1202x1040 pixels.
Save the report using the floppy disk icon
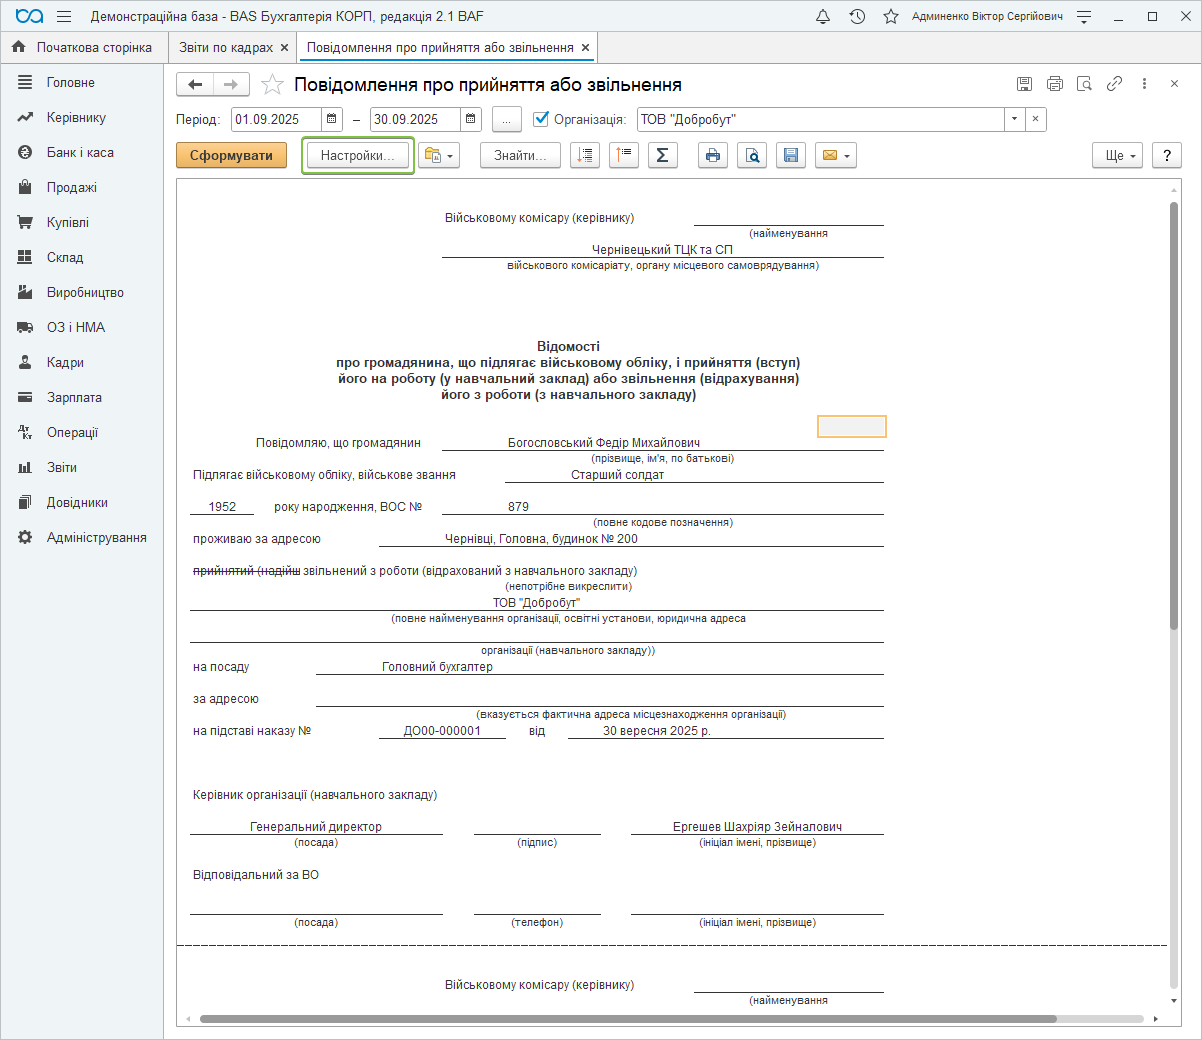pyautogui.click(x=791, y=155)
